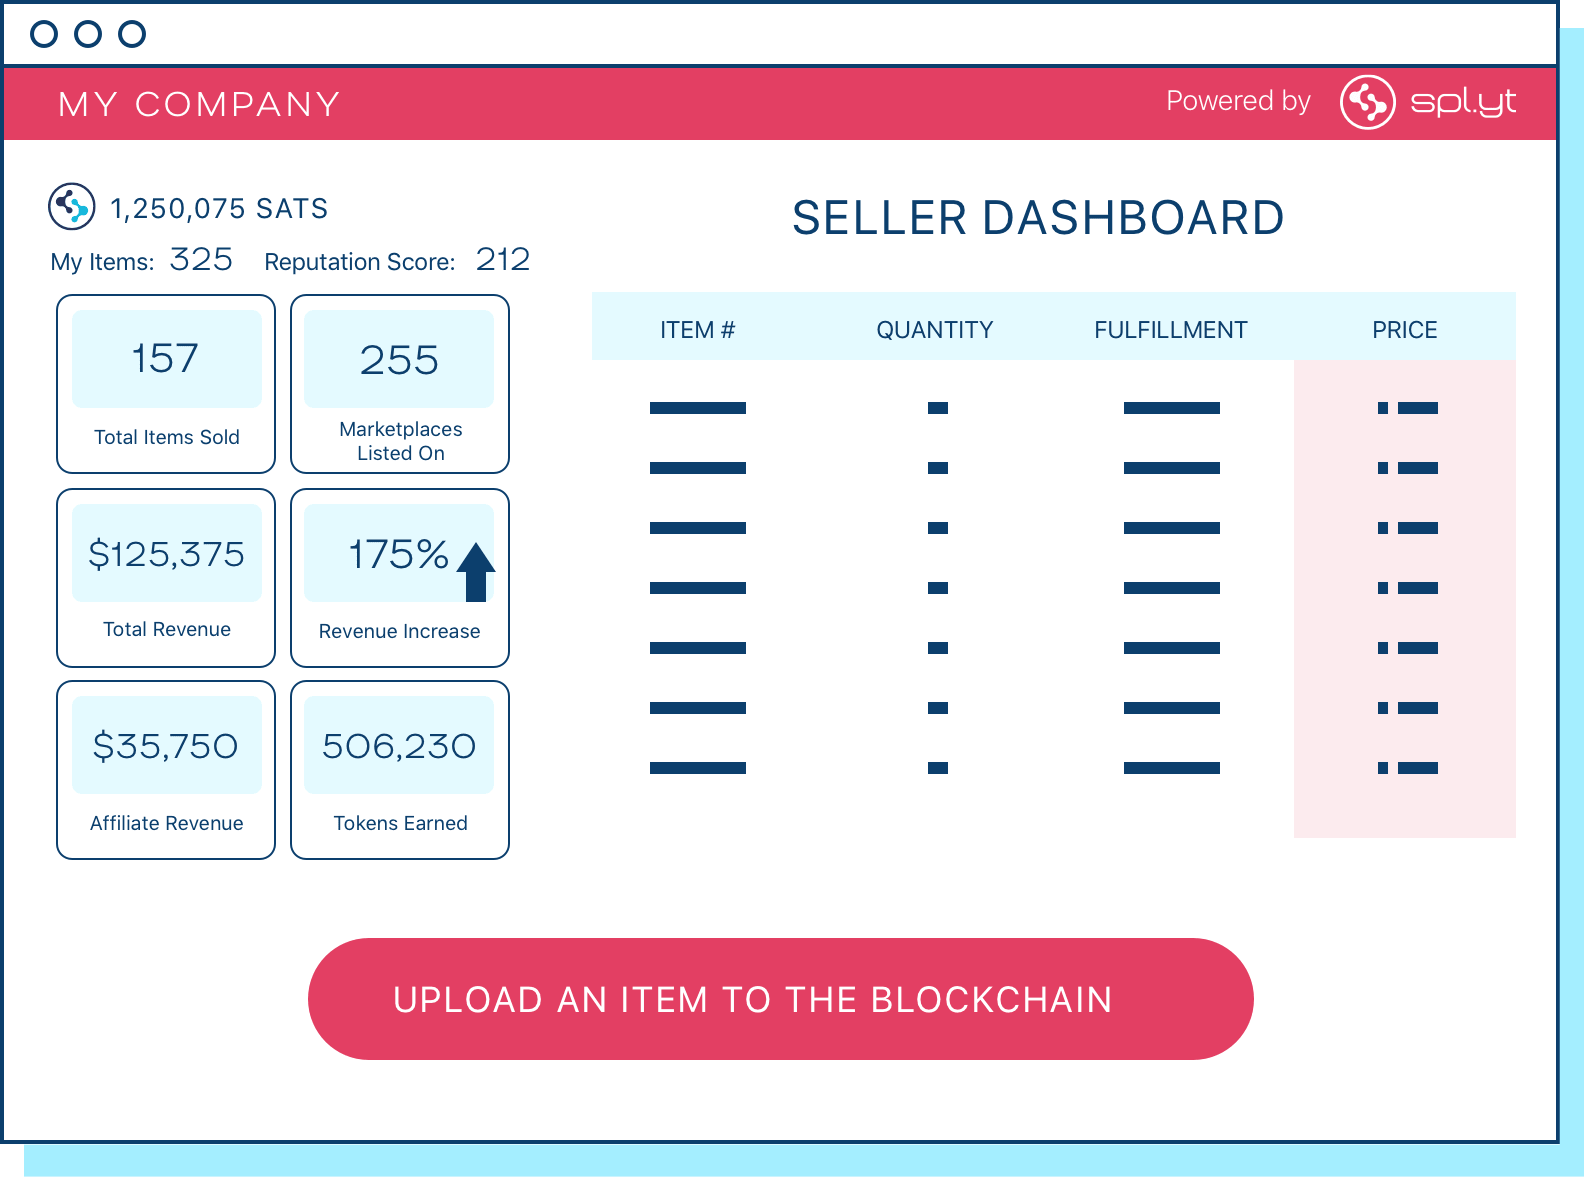Click the Reputation Score value 212
The width and height of the screenshot is (1584, 1178).
(x=502, y=260)
